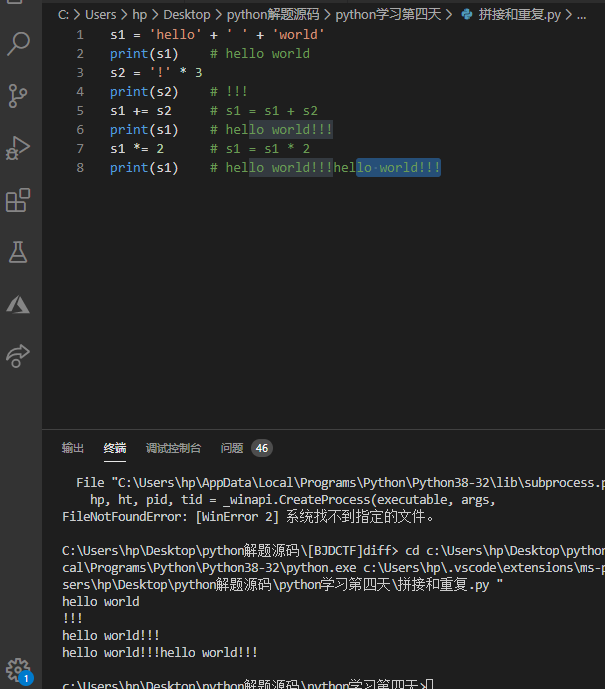Click the Python file icon in breadcrumb

(x=466, y=15)
